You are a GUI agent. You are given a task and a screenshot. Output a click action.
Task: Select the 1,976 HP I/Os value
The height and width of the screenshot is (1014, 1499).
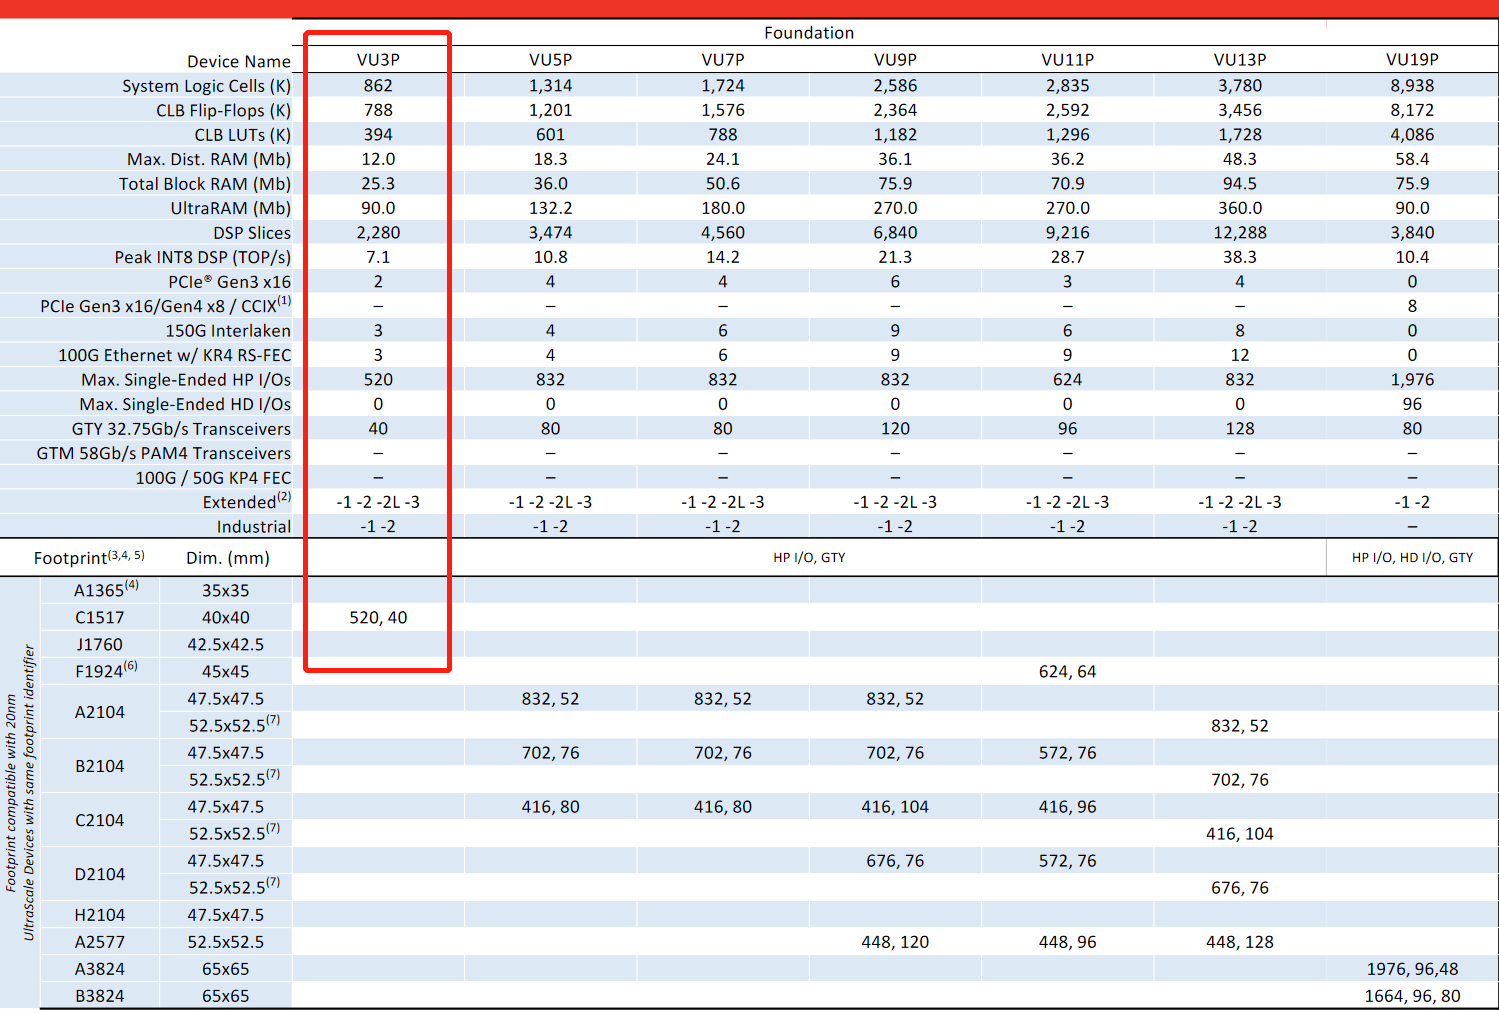coord(1412,380)
